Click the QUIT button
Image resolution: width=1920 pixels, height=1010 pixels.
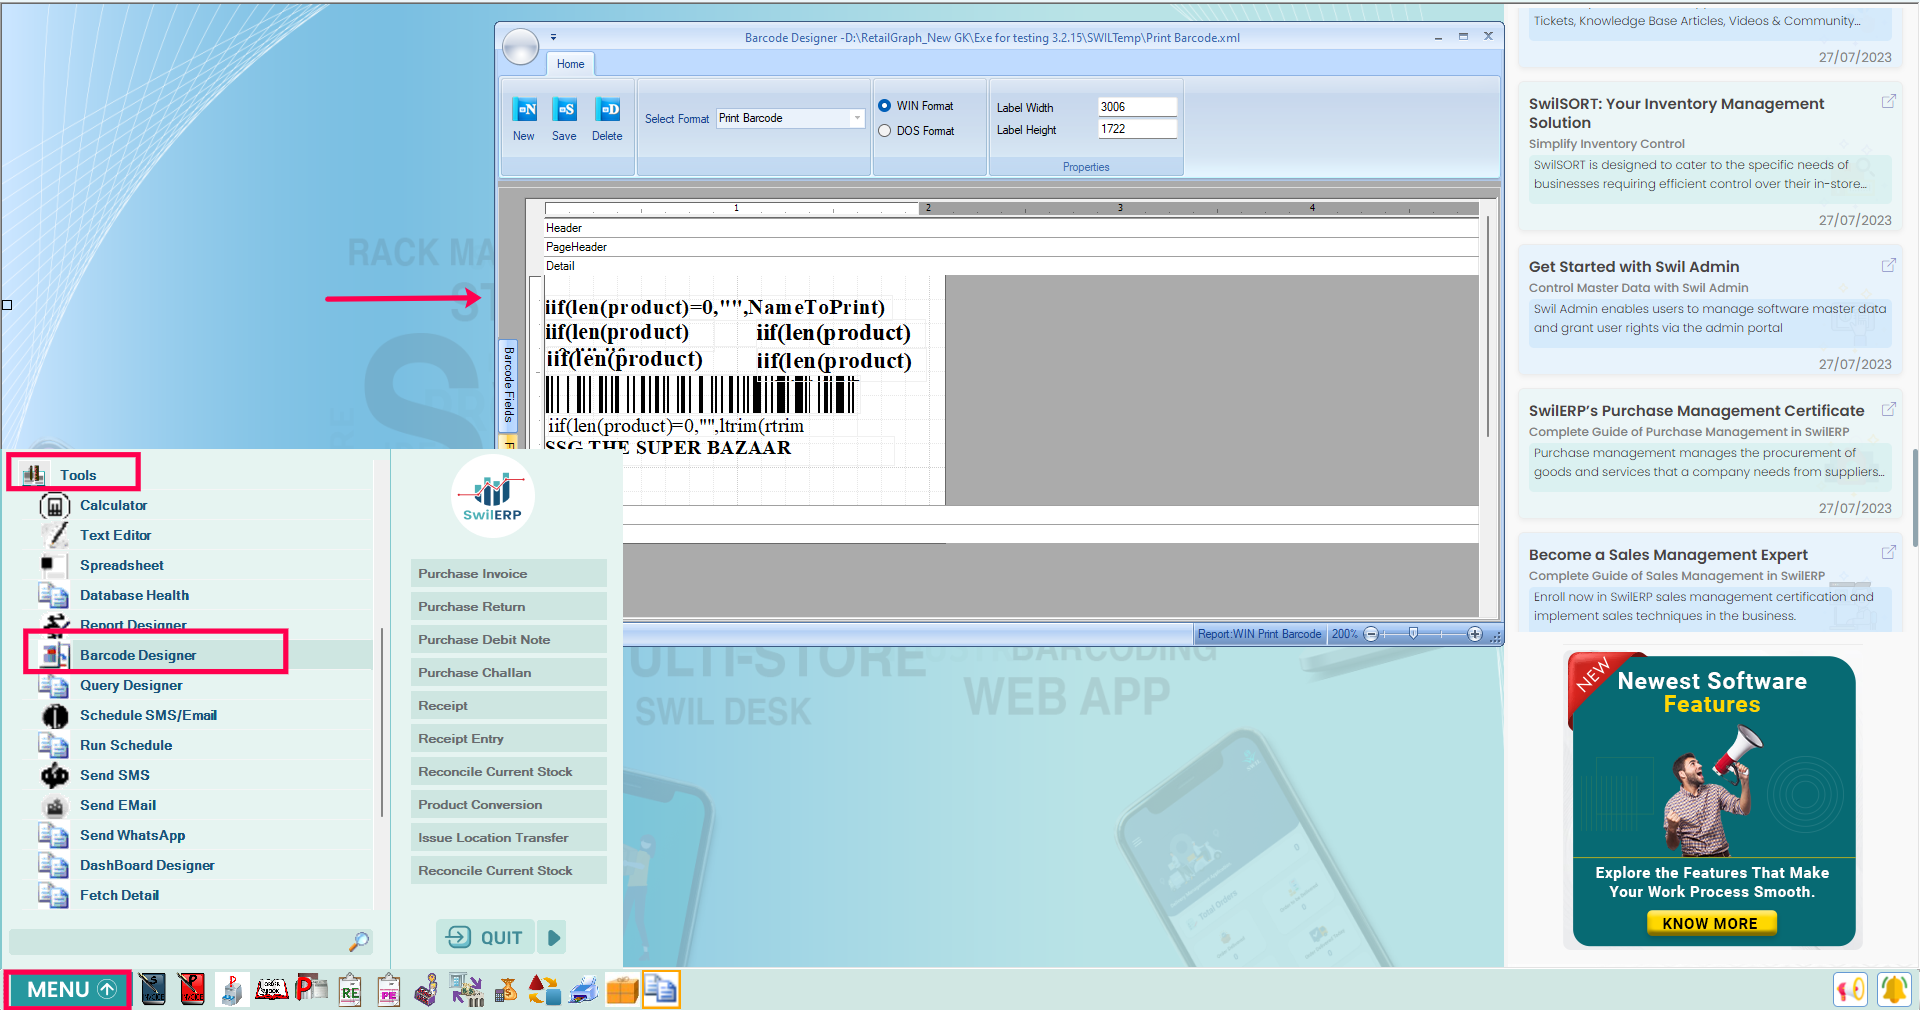click(x=486, y=938)
